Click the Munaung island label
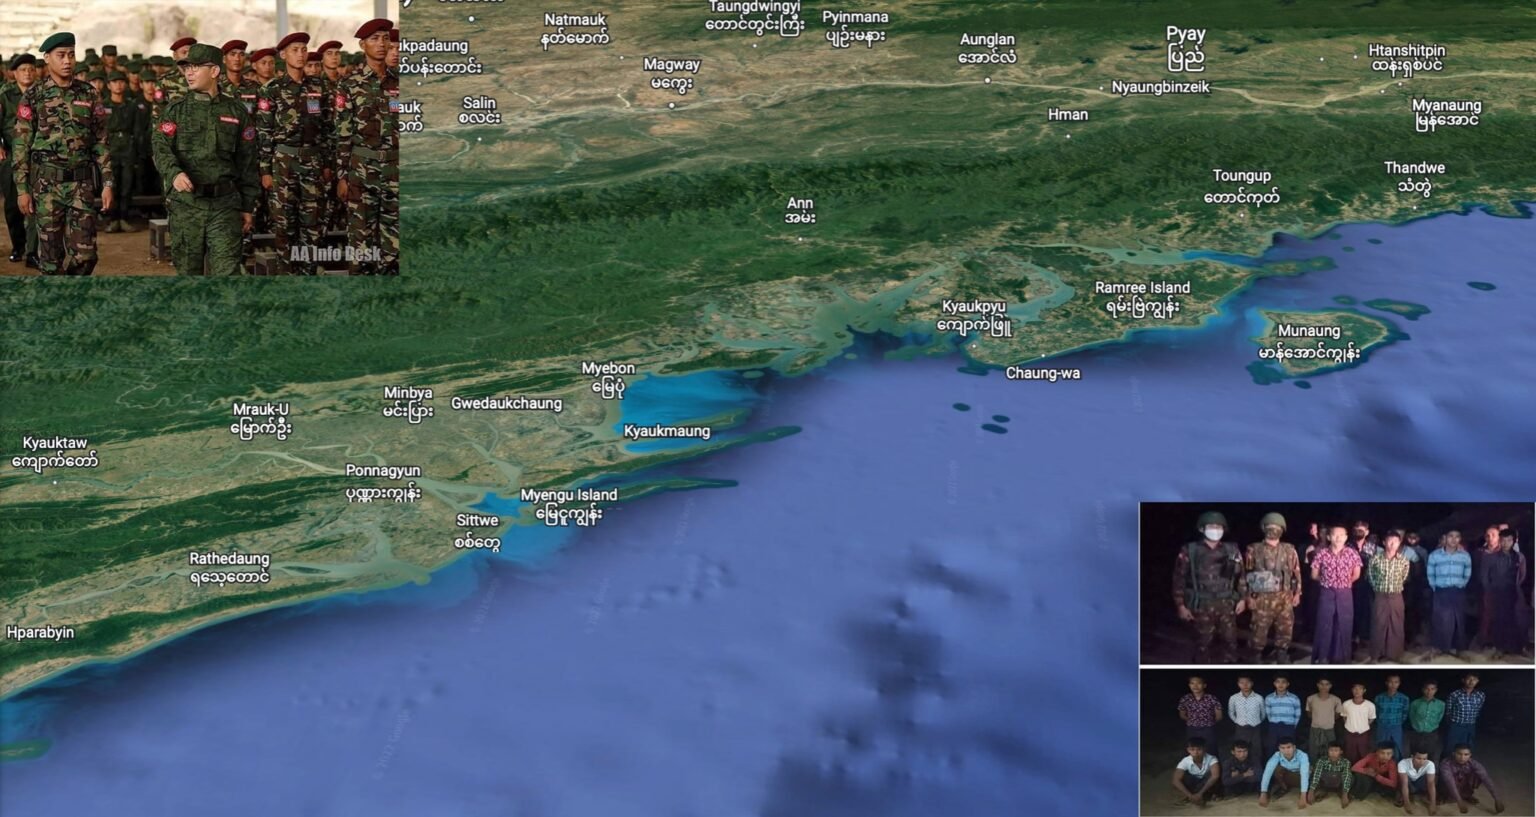1536x817 pixels. [1308, 341]
